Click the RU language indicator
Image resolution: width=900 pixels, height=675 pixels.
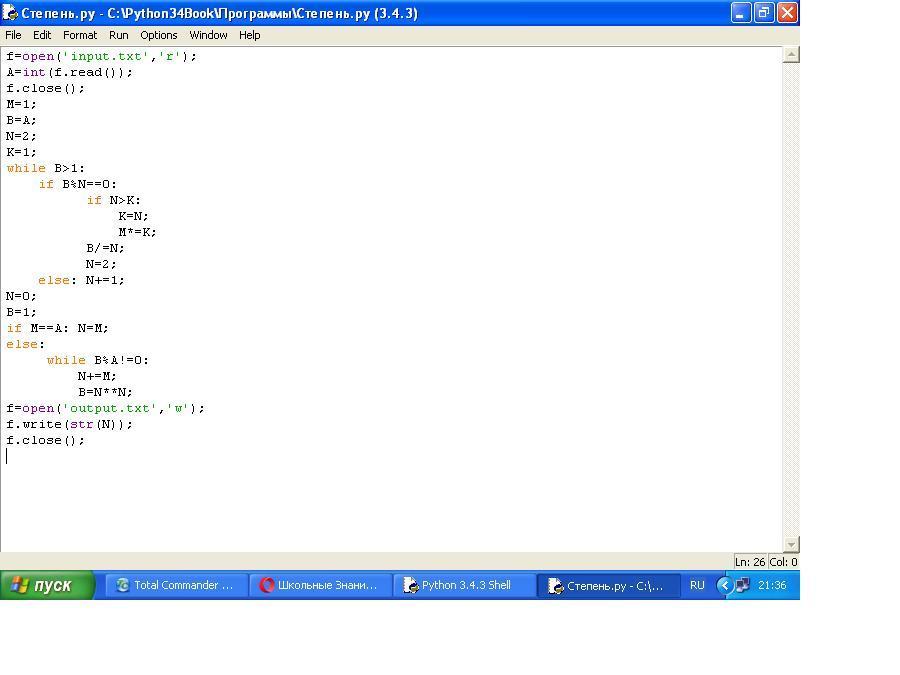point(697,585)
